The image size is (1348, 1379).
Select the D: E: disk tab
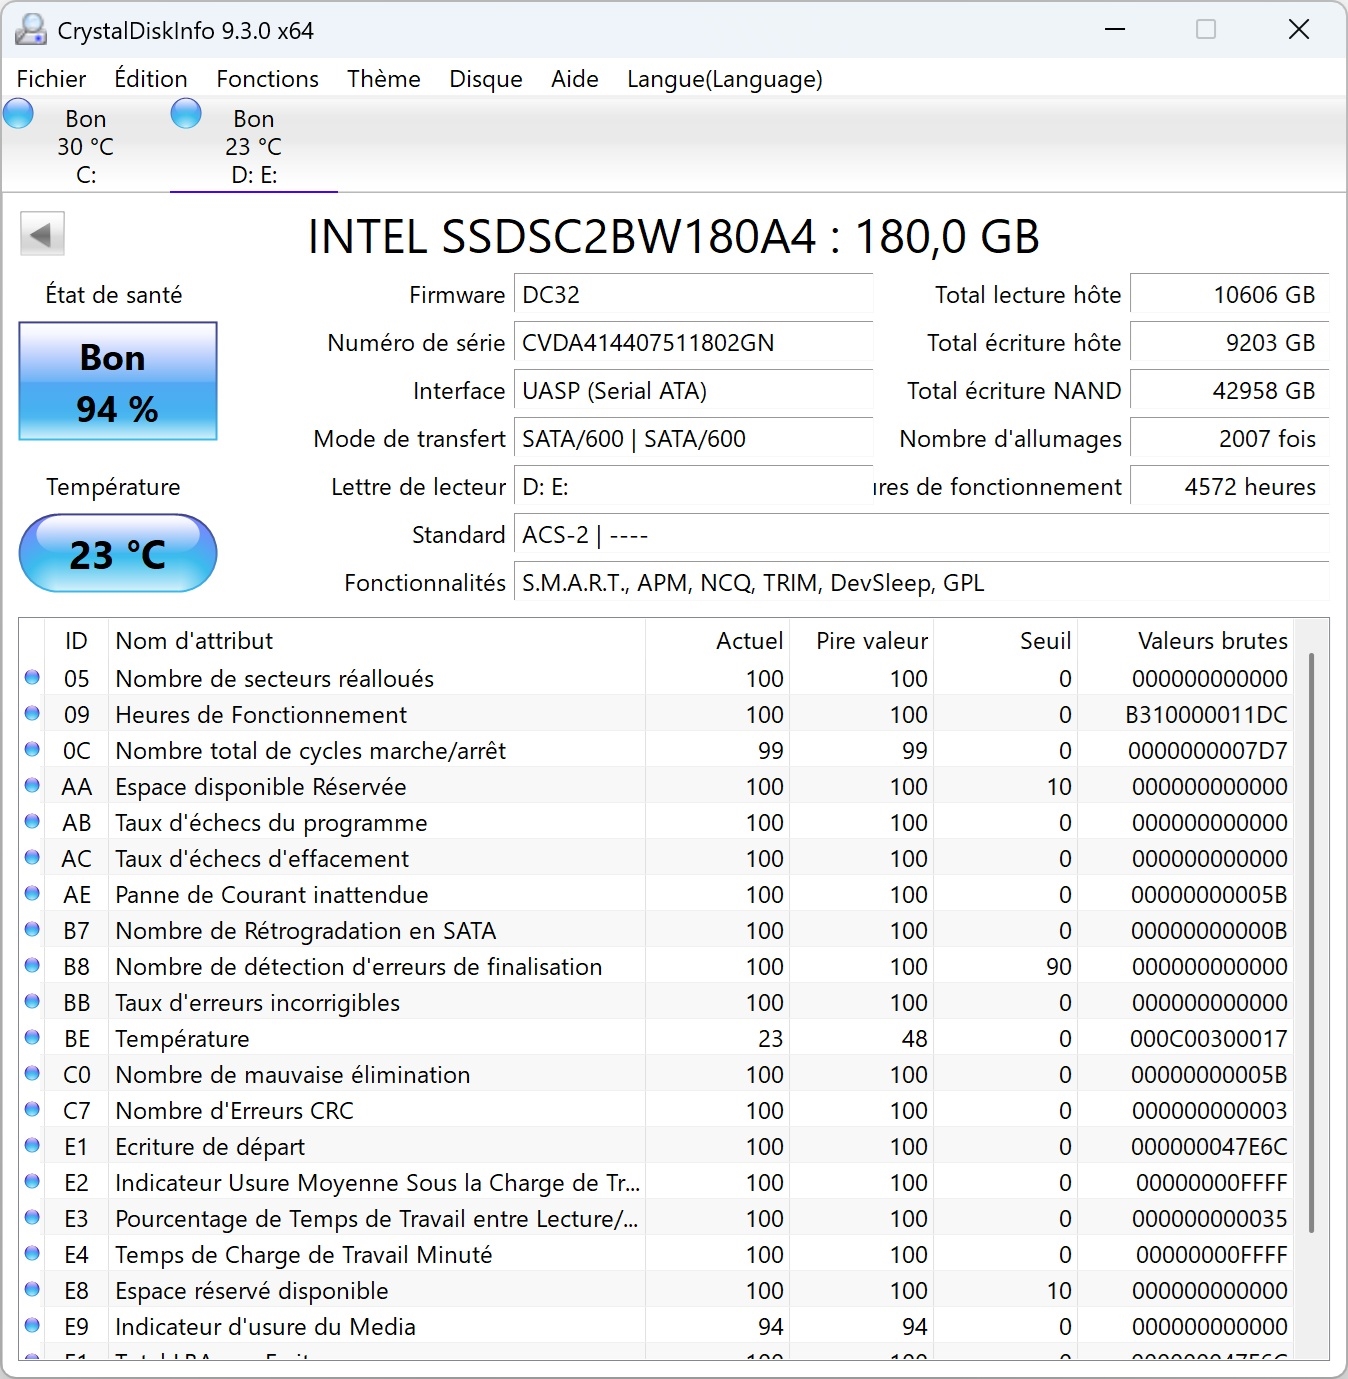pos(254,146)
